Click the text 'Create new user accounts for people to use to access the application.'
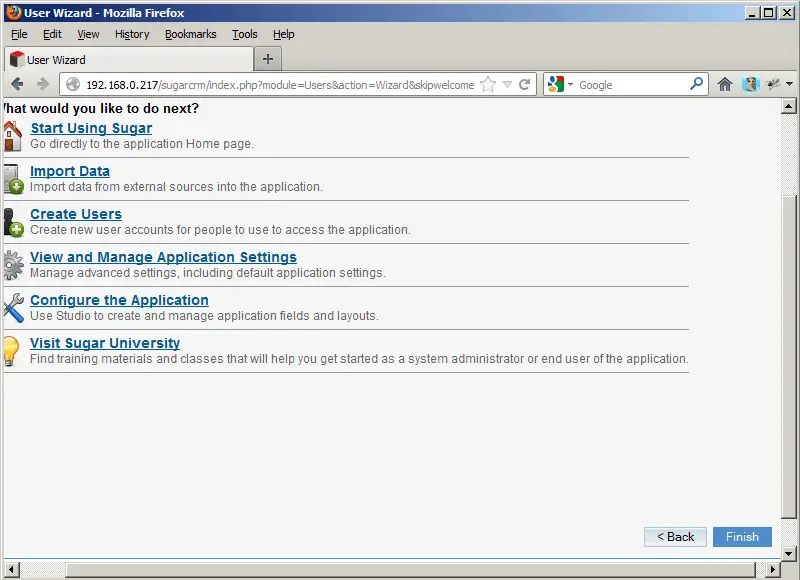 pos(220,230)
